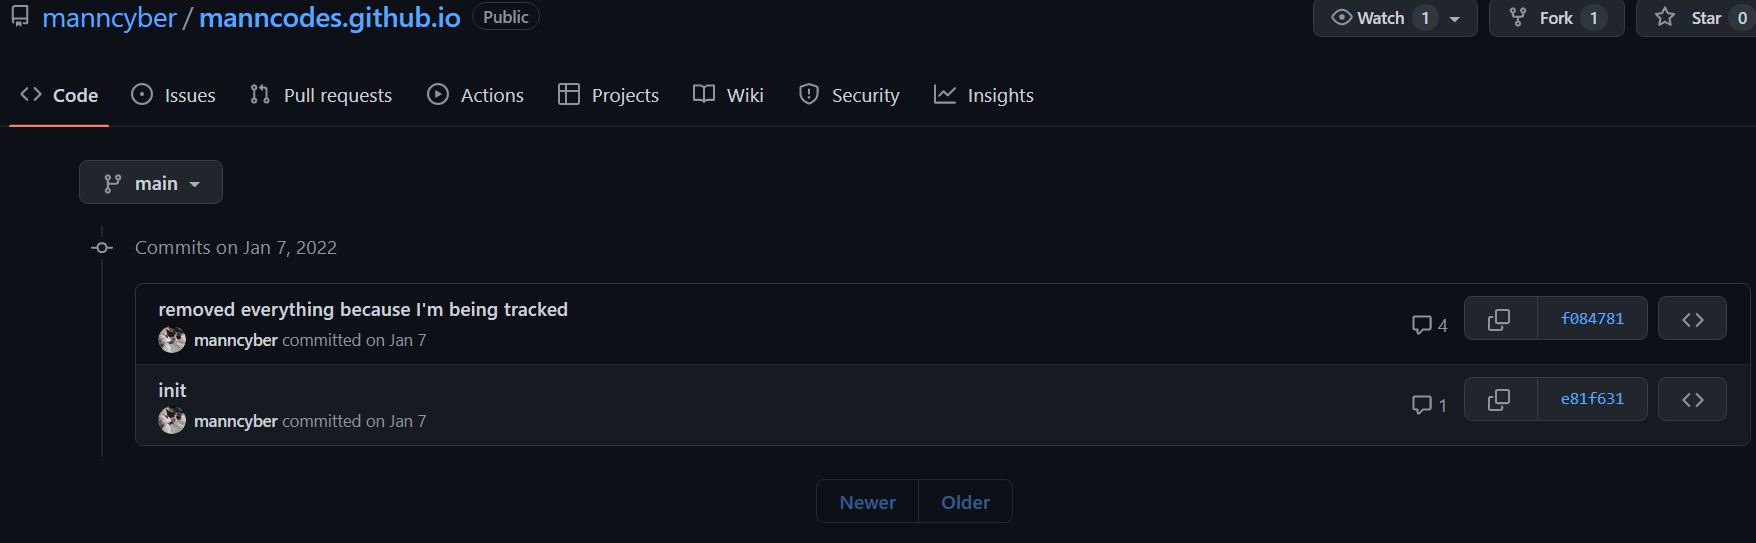Expand the Watch options dropdown arrow
The image size is (1756, 543).
point(1455,19)
